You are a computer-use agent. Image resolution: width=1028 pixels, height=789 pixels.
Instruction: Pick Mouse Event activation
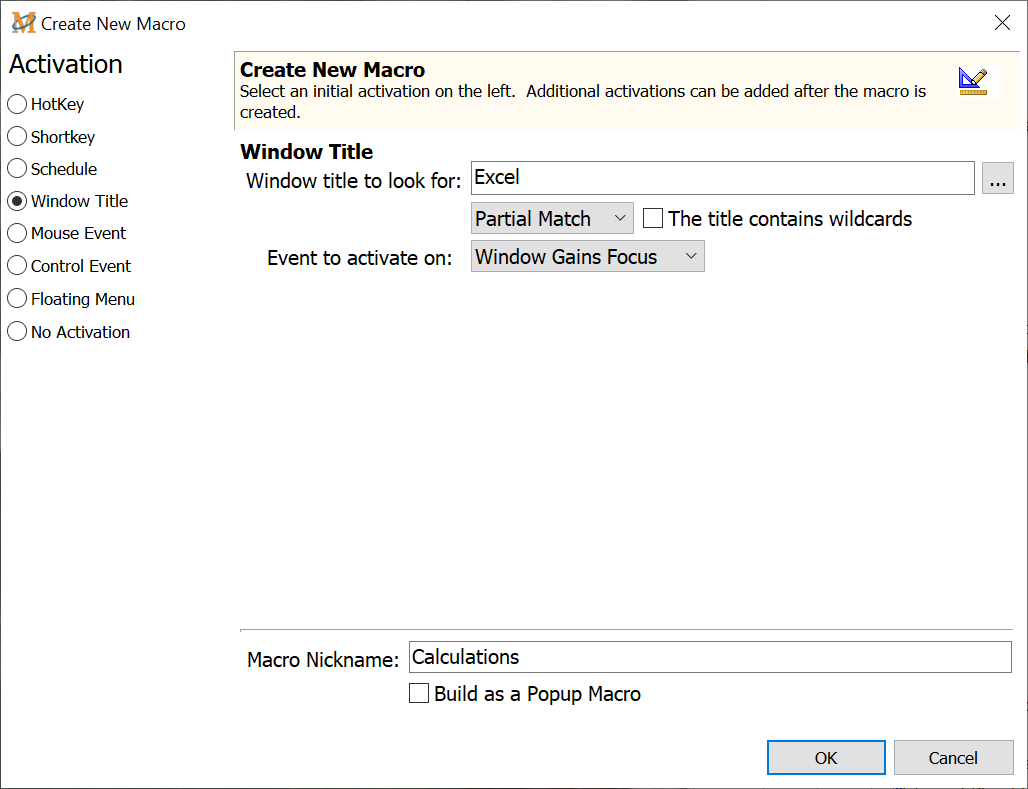(17, 233)
